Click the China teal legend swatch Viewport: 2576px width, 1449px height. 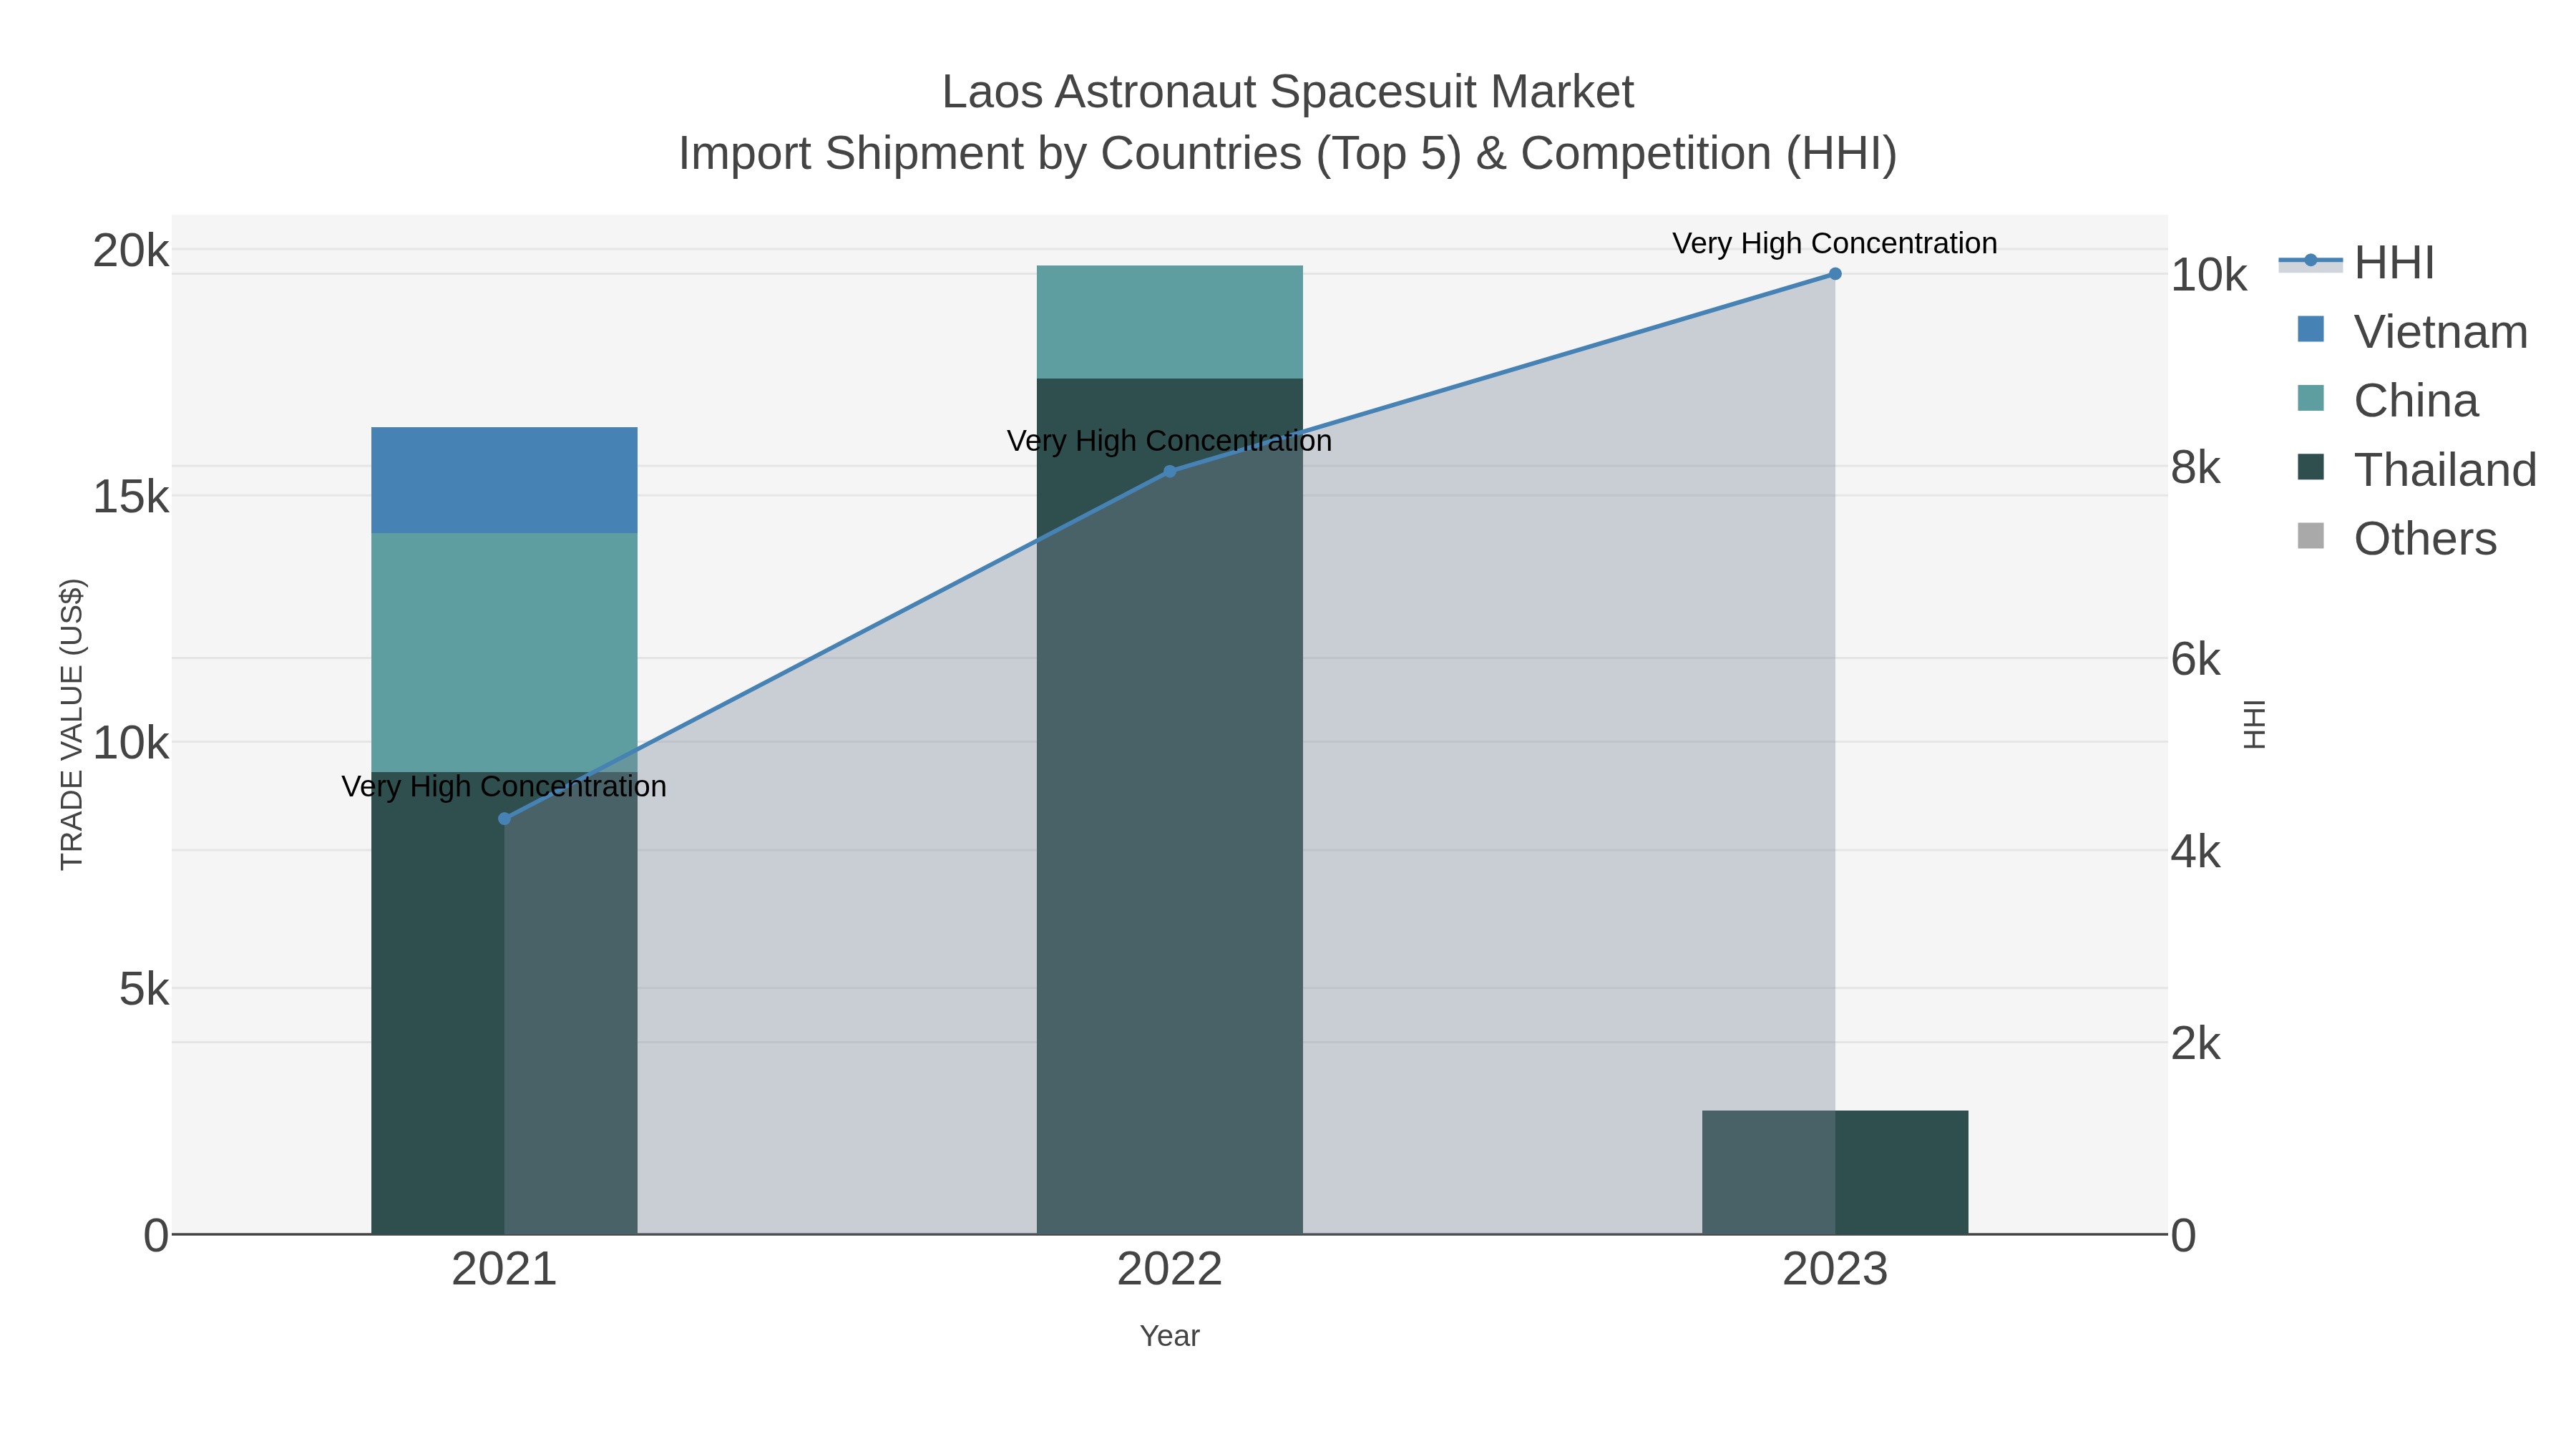[2311, 398]
